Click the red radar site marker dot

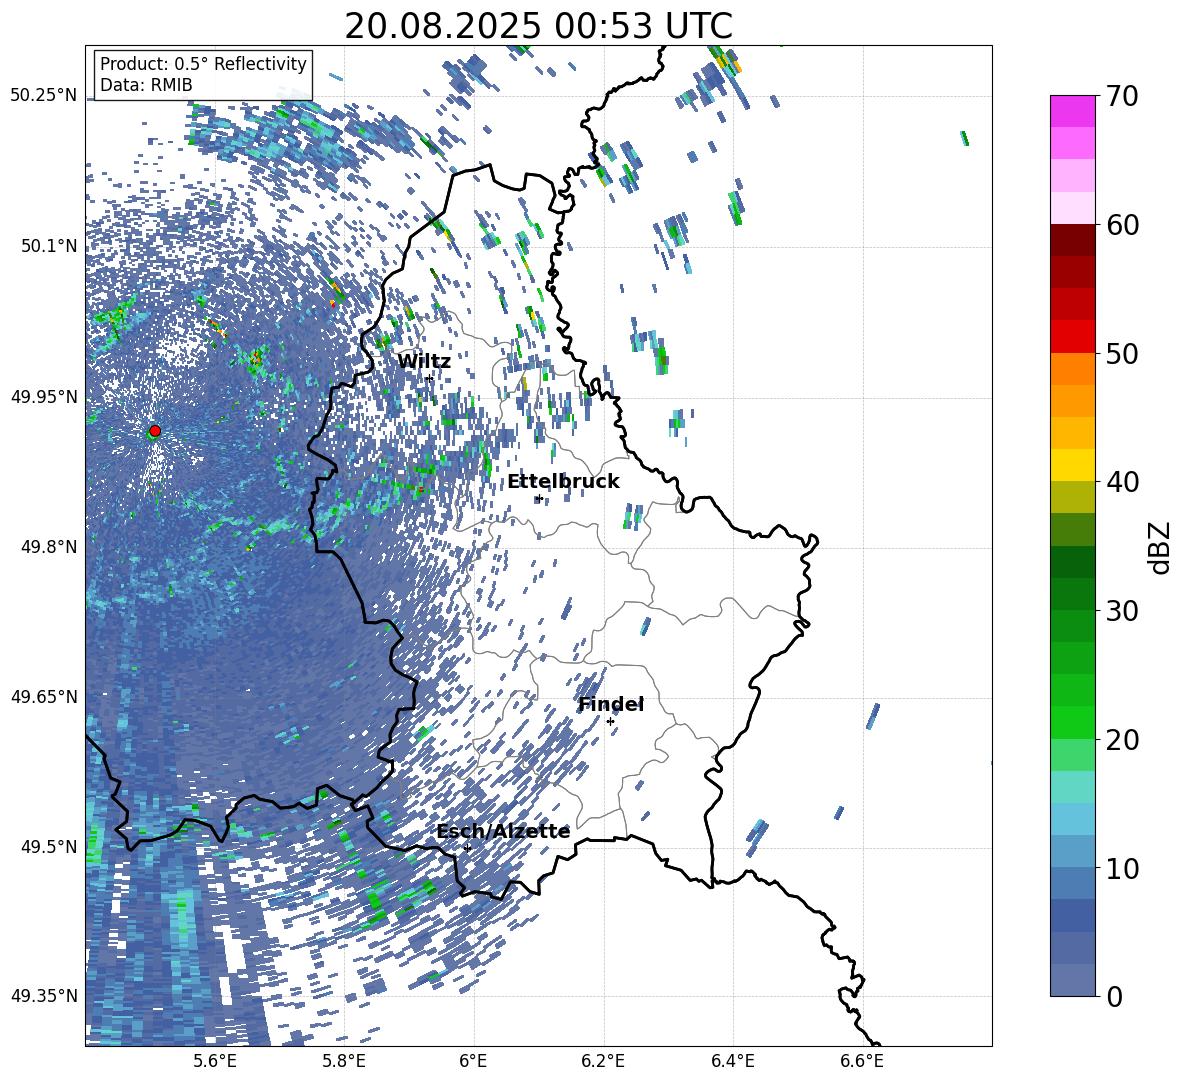click(155, 431)
